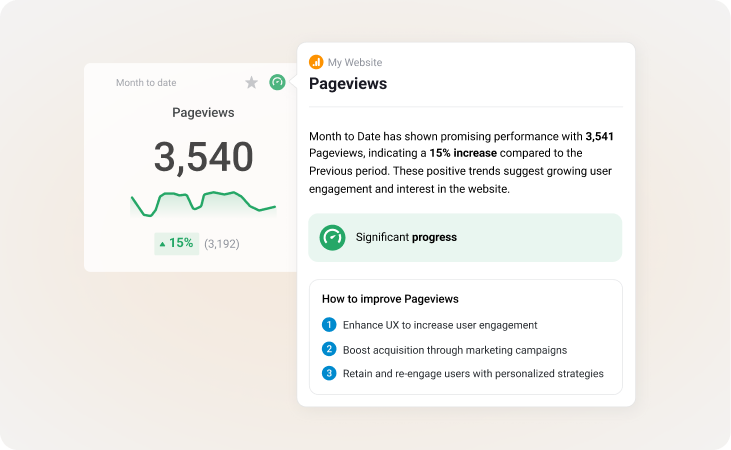Image resolution: width=731 pixels, height=450 pixels.
Task: Click the Month to date label
Action: coord(146,83)
